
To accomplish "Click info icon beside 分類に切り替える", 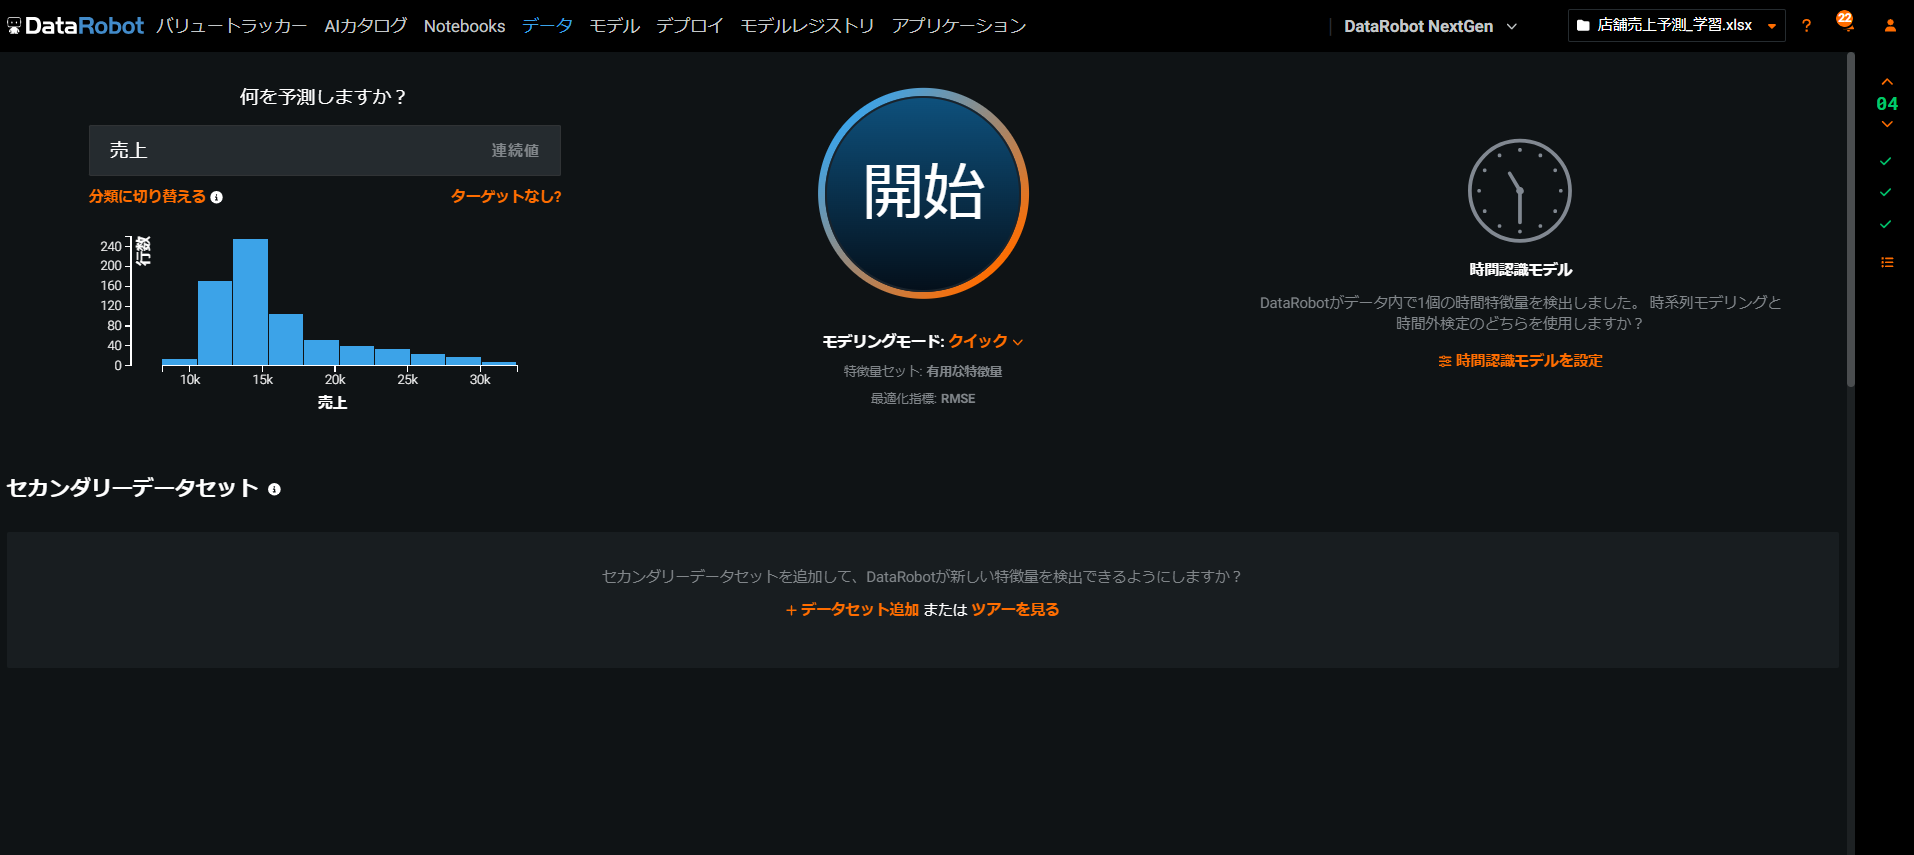I will [217, 197].
